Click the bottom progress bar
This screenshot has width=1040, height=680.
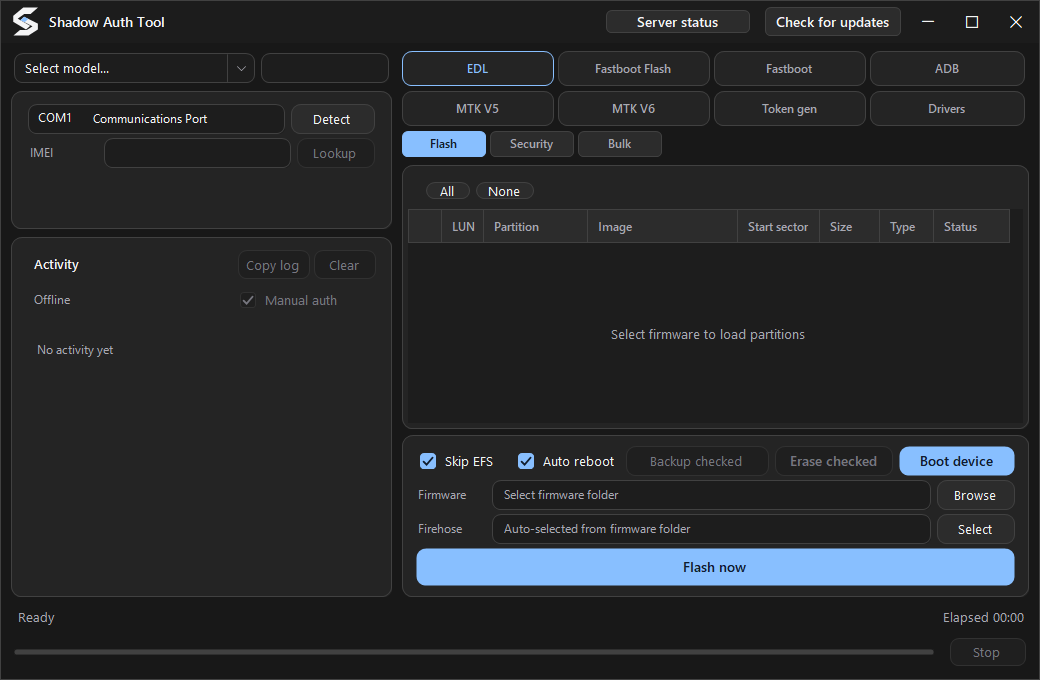[x=474, y=652]
